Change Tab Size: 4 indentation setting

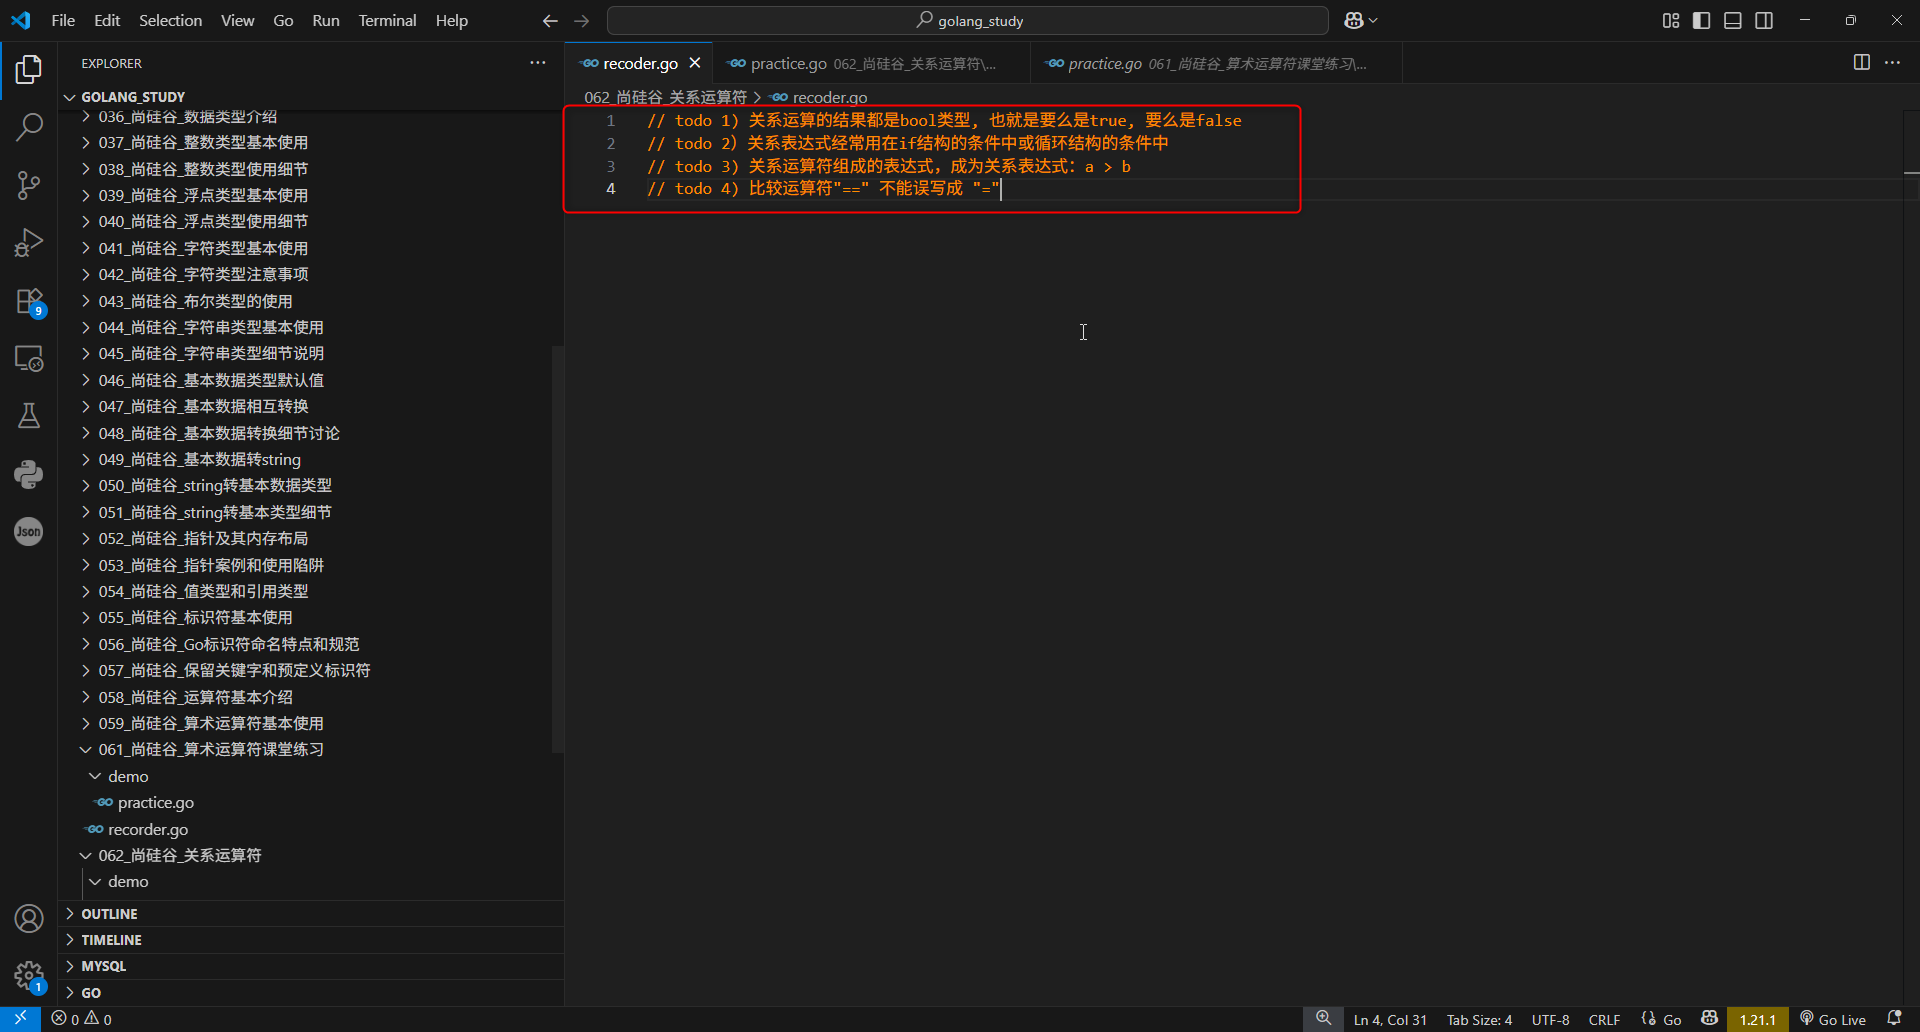(x=1479, y=1019)
